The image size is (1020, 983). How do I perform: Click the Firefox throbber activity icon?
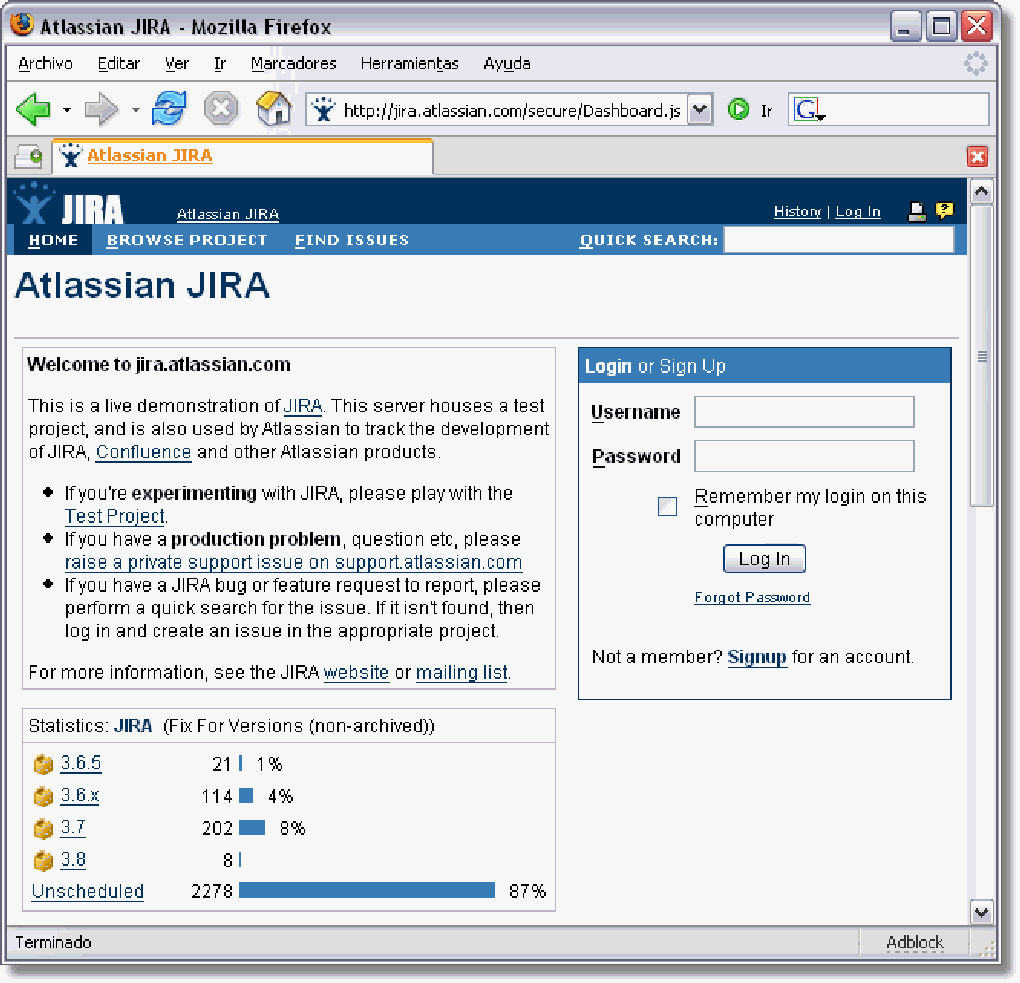975,64
